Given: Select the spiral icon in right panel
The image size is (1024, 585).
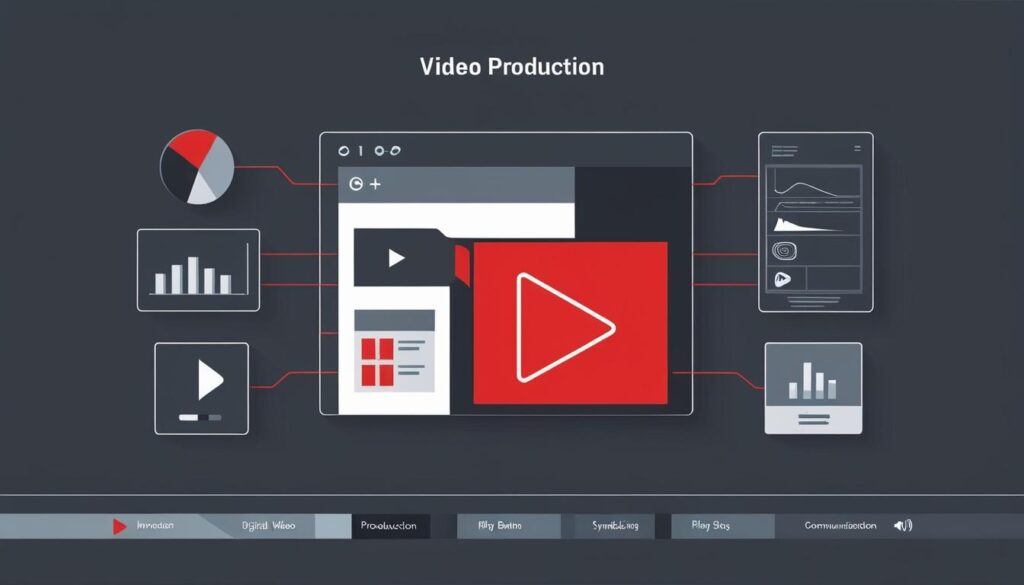Looking at the screenshot, I should pos(783,251).
